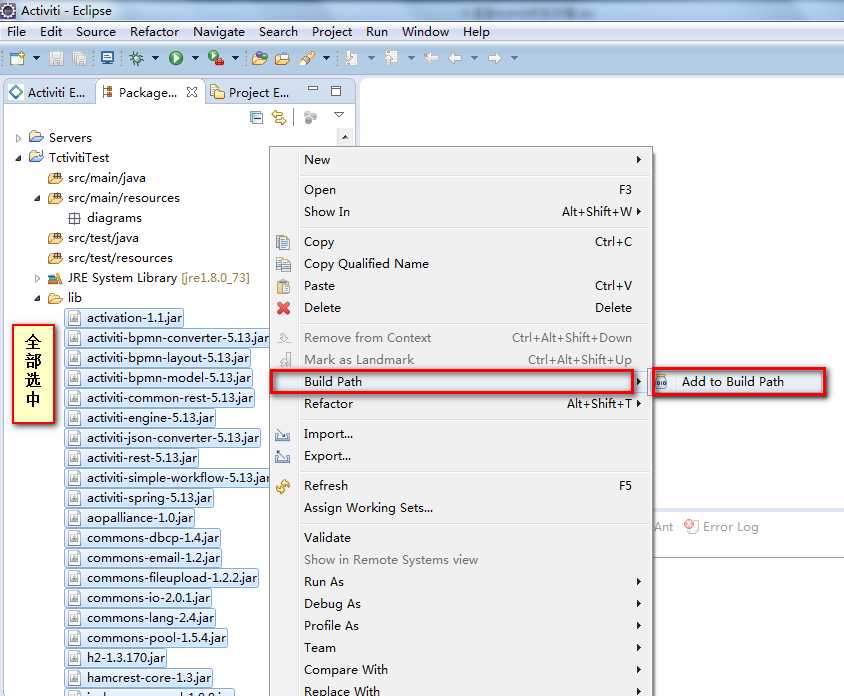Minimize the Package Explorer view
This screenshot has width=844, height=696.
click(x=313, y=89)
